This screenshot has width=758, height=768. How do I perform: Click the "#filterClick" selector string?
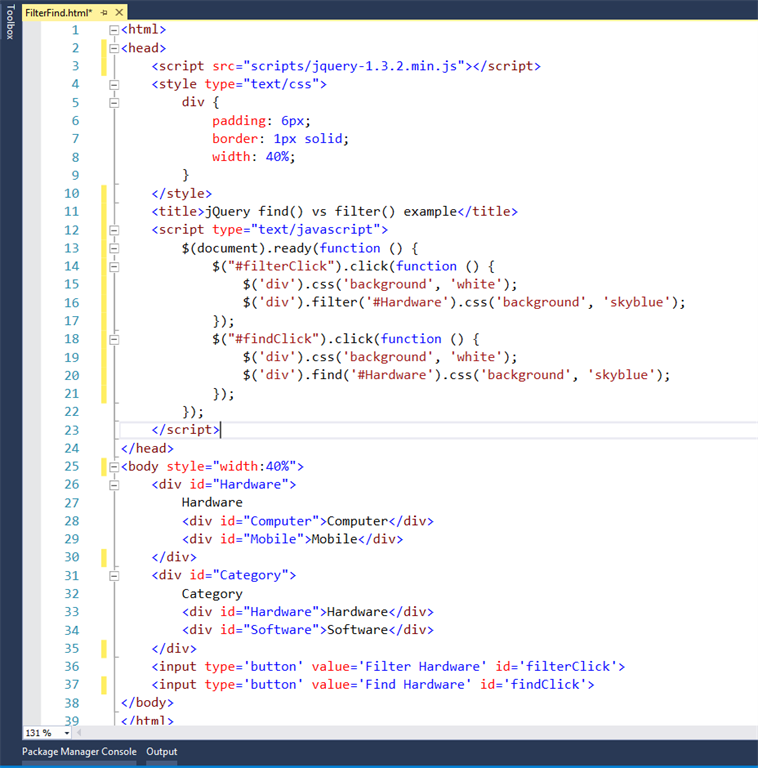click(x=281, y=266)
